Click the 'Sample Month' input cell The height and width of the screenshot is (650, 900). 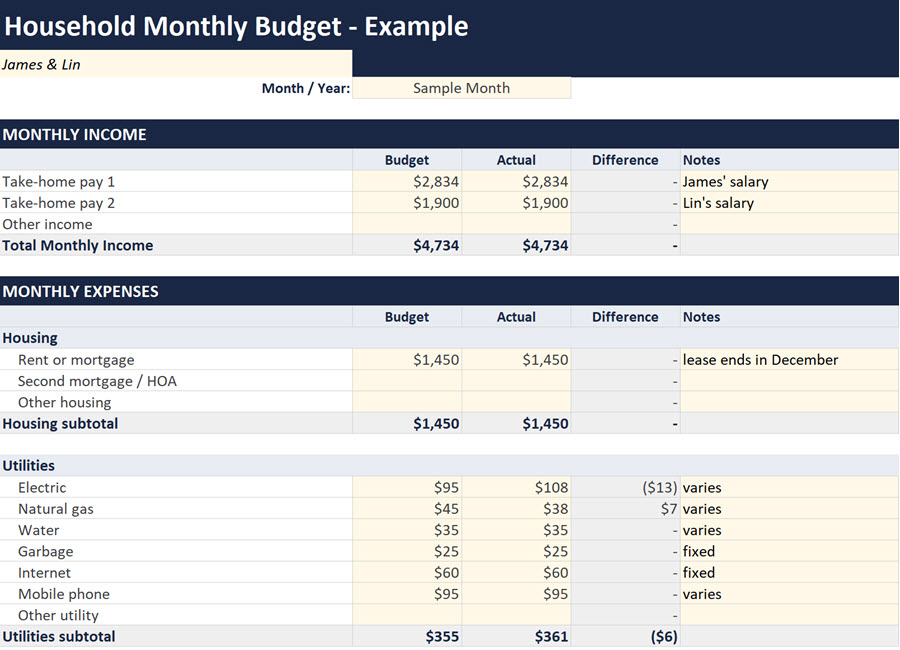[x=461, y=88]
